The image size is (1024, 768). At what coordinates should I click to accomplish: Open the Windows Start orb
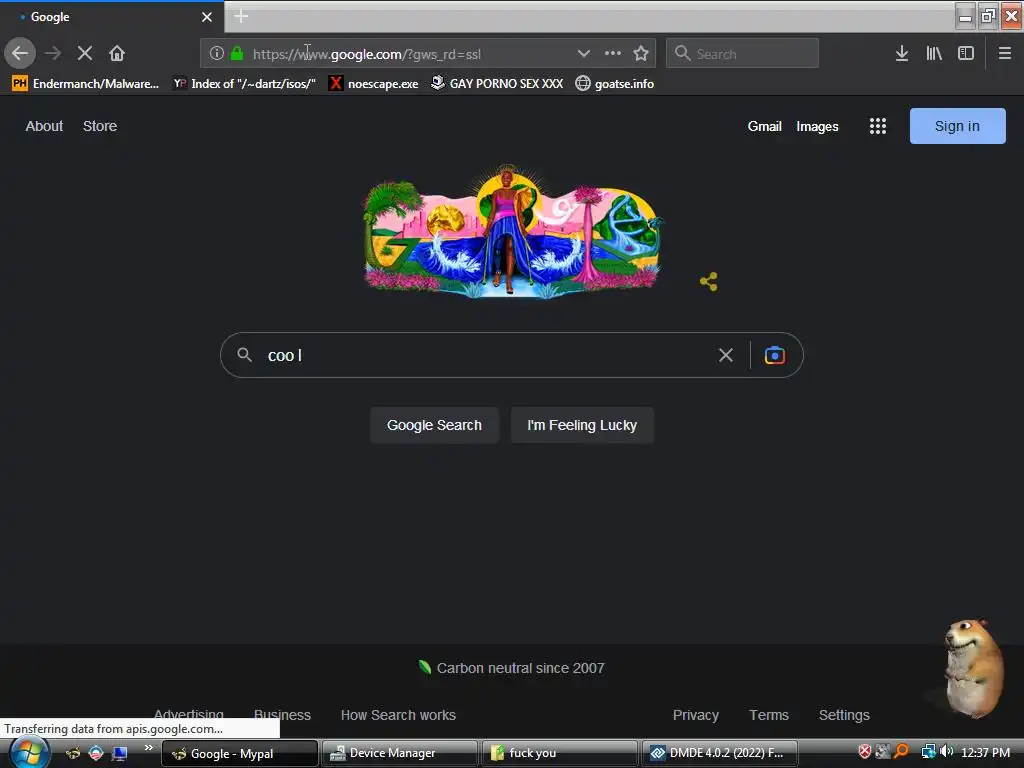28,753
